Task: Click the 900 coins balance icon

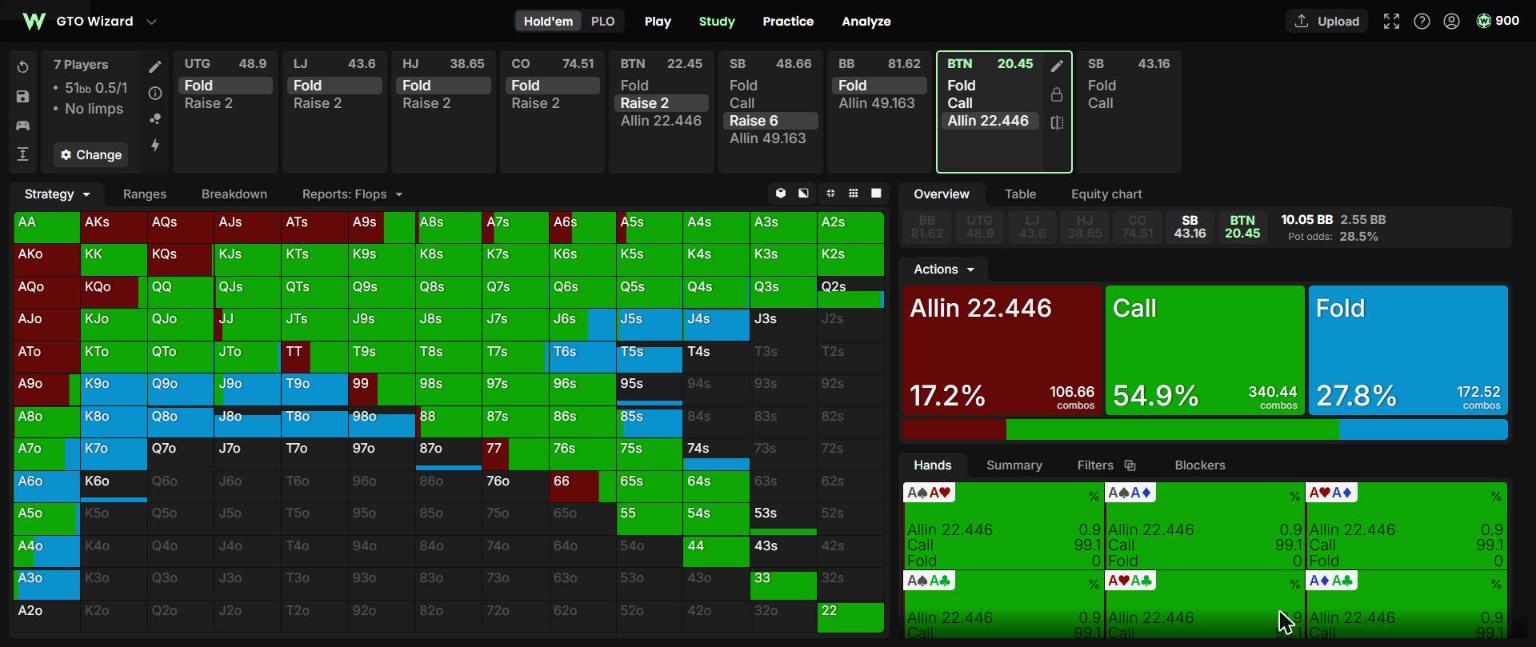Action: coord(1484,21)
